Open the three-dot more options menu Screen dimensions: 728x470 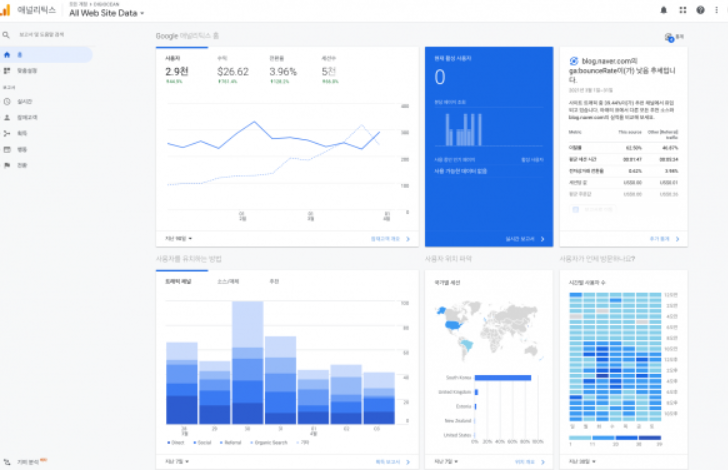click(x=716, y=10)
